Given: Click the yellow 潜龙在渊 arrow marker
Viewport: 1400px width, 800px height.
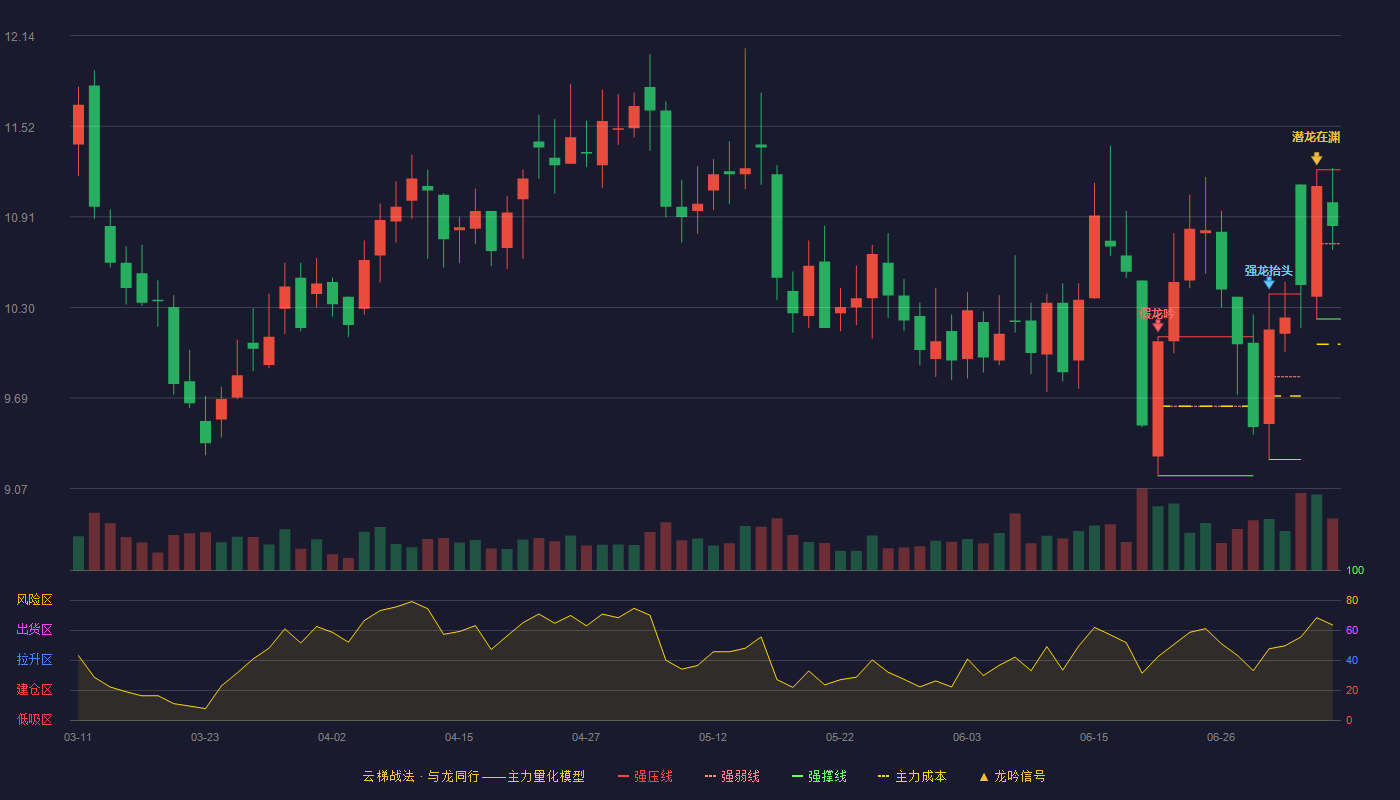Looking at the screenshot, I should click(1316, 158).
